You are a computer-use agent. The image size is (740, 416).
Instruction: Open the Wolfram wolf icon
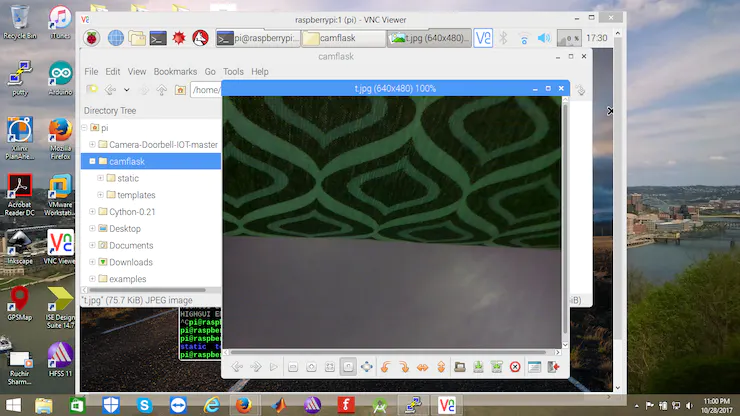coord(201,38)
